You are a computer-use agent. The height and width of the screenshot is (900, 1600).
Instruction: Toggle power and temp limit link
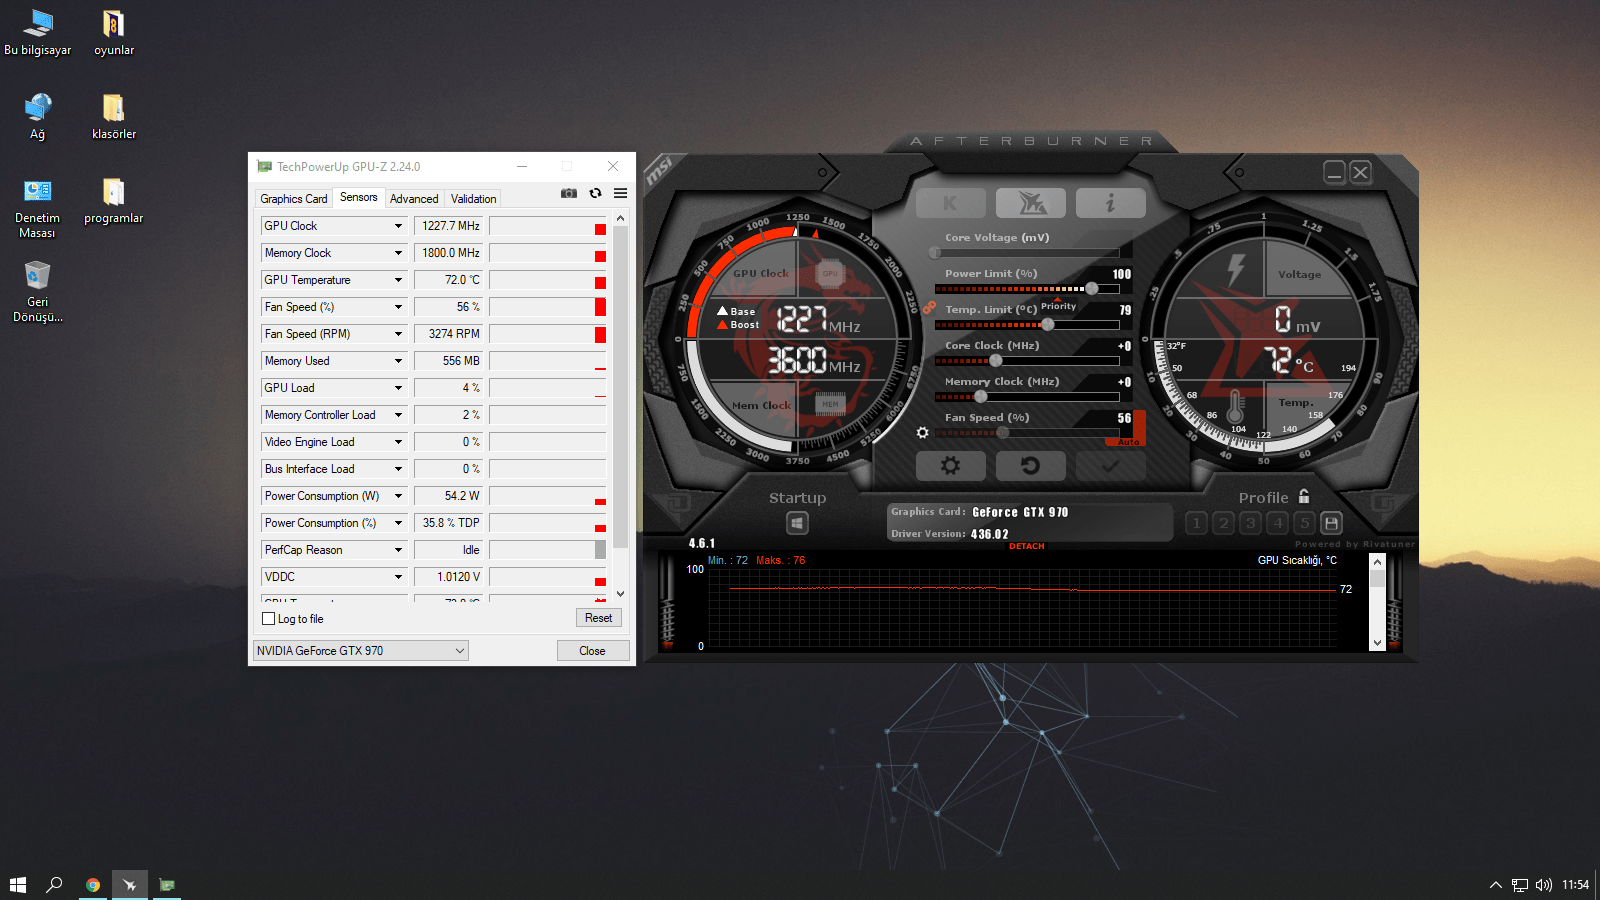click(x=930, y=307)
